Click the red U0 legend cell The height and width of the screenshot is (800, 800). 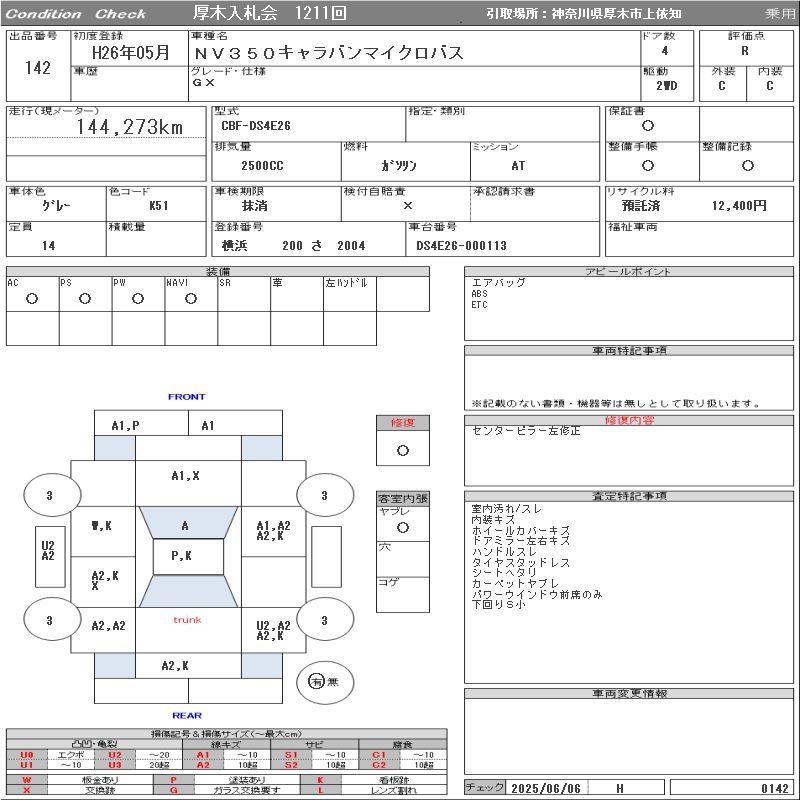pos(27,755)
